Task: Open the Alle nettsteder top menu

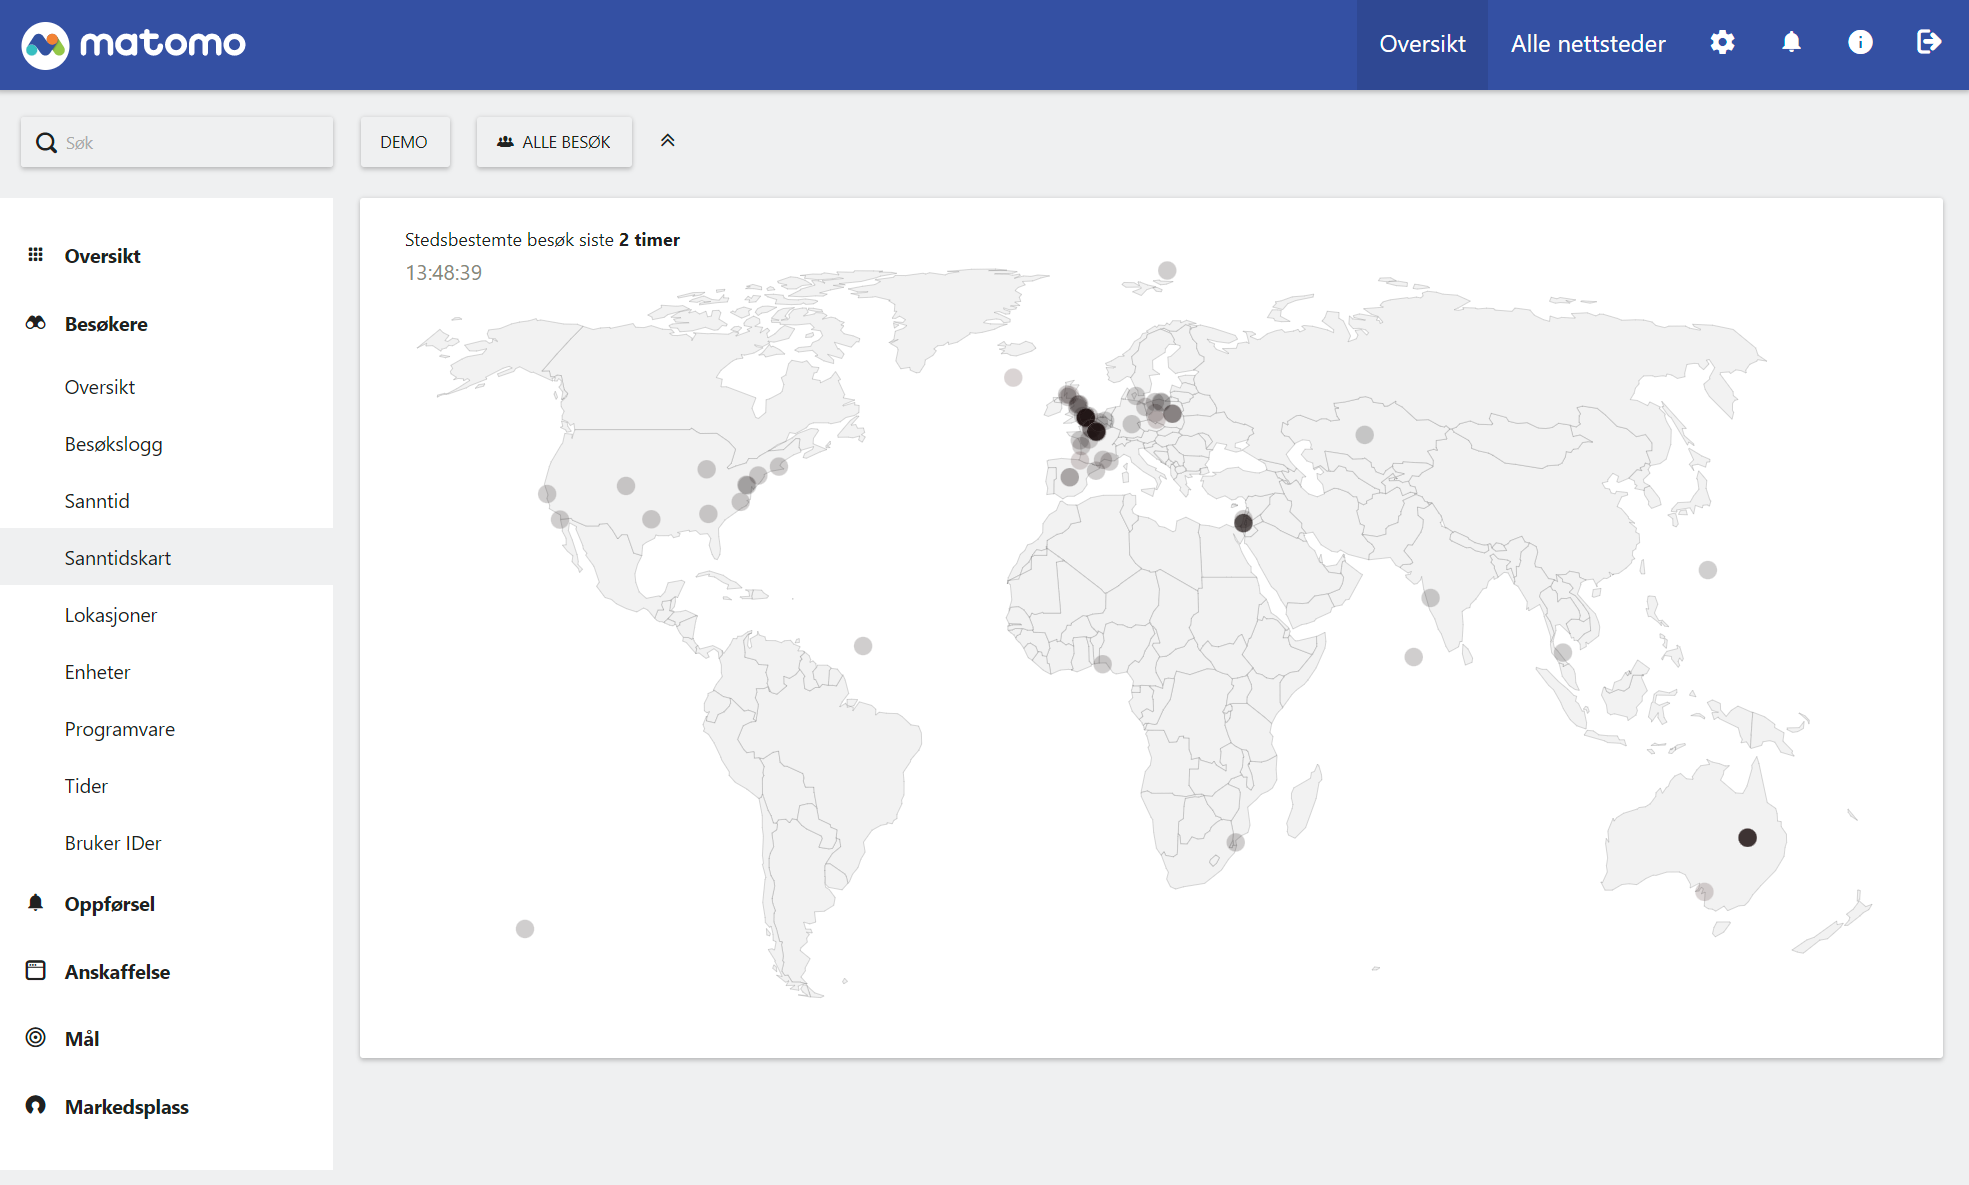Action: pyautogui.click(x=1587, y=44)
